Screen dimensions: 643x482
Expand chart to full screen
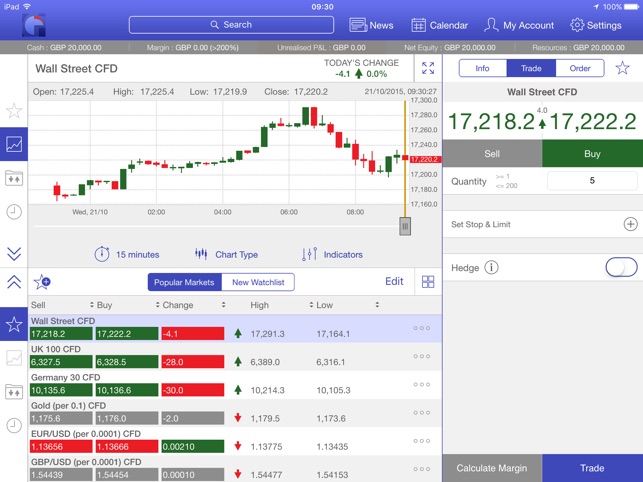428,68
